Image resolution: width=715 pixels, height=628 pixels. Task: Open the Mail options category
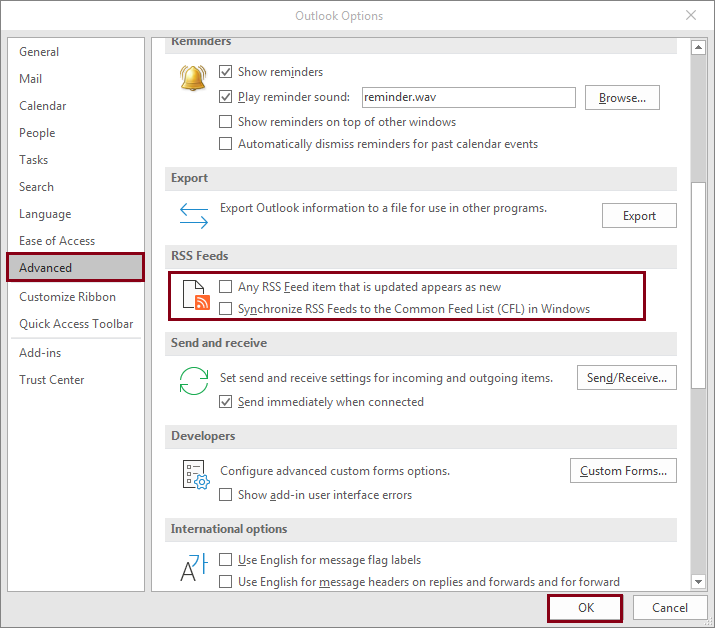[76, 79]
